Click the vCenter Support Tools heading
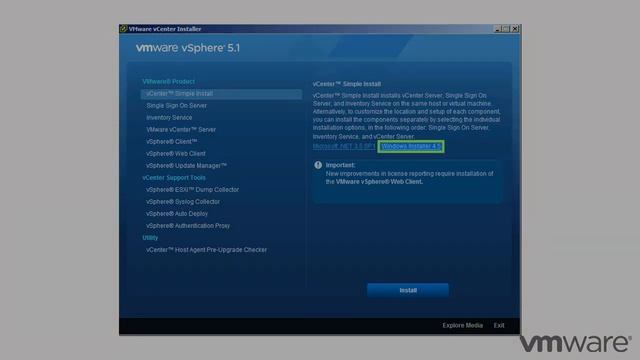This screenshot has height=360, width=640. 174,178
